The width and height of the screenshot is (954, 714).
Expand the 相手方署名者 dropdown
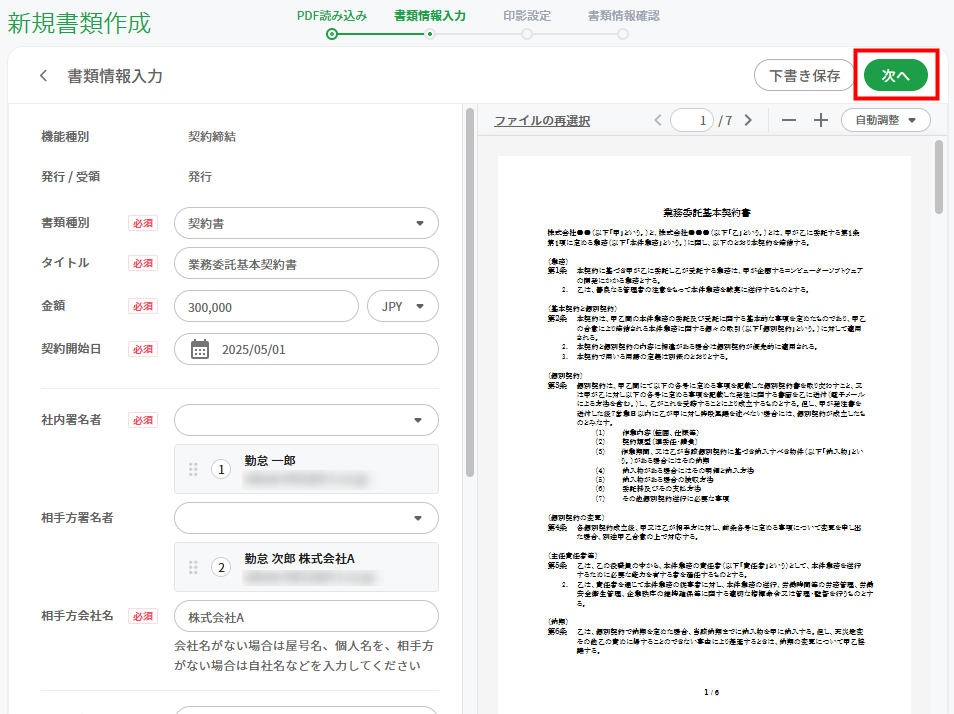tap(306, 518)
